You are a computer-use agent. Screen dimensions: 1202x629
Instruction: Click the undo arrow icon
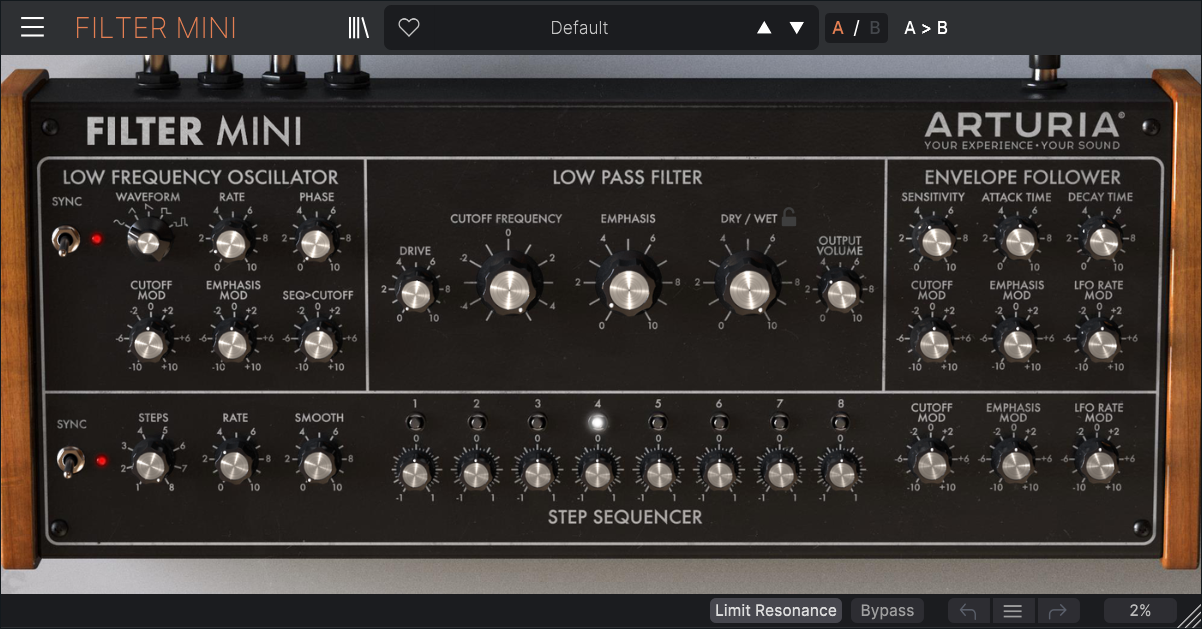pos(968,611)
